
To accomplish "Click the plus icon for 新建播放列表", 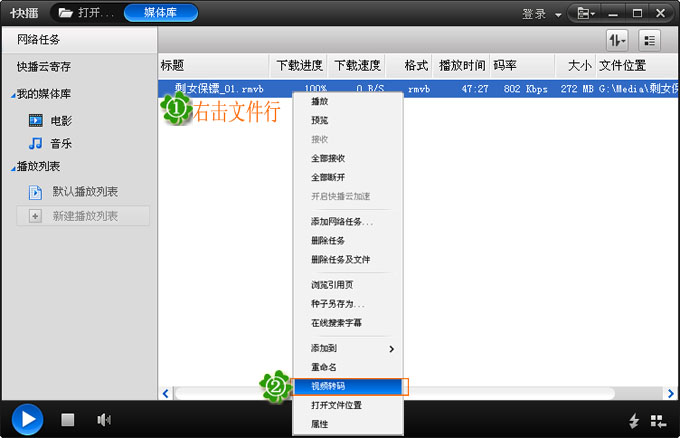I will click(x=35, y=216).
